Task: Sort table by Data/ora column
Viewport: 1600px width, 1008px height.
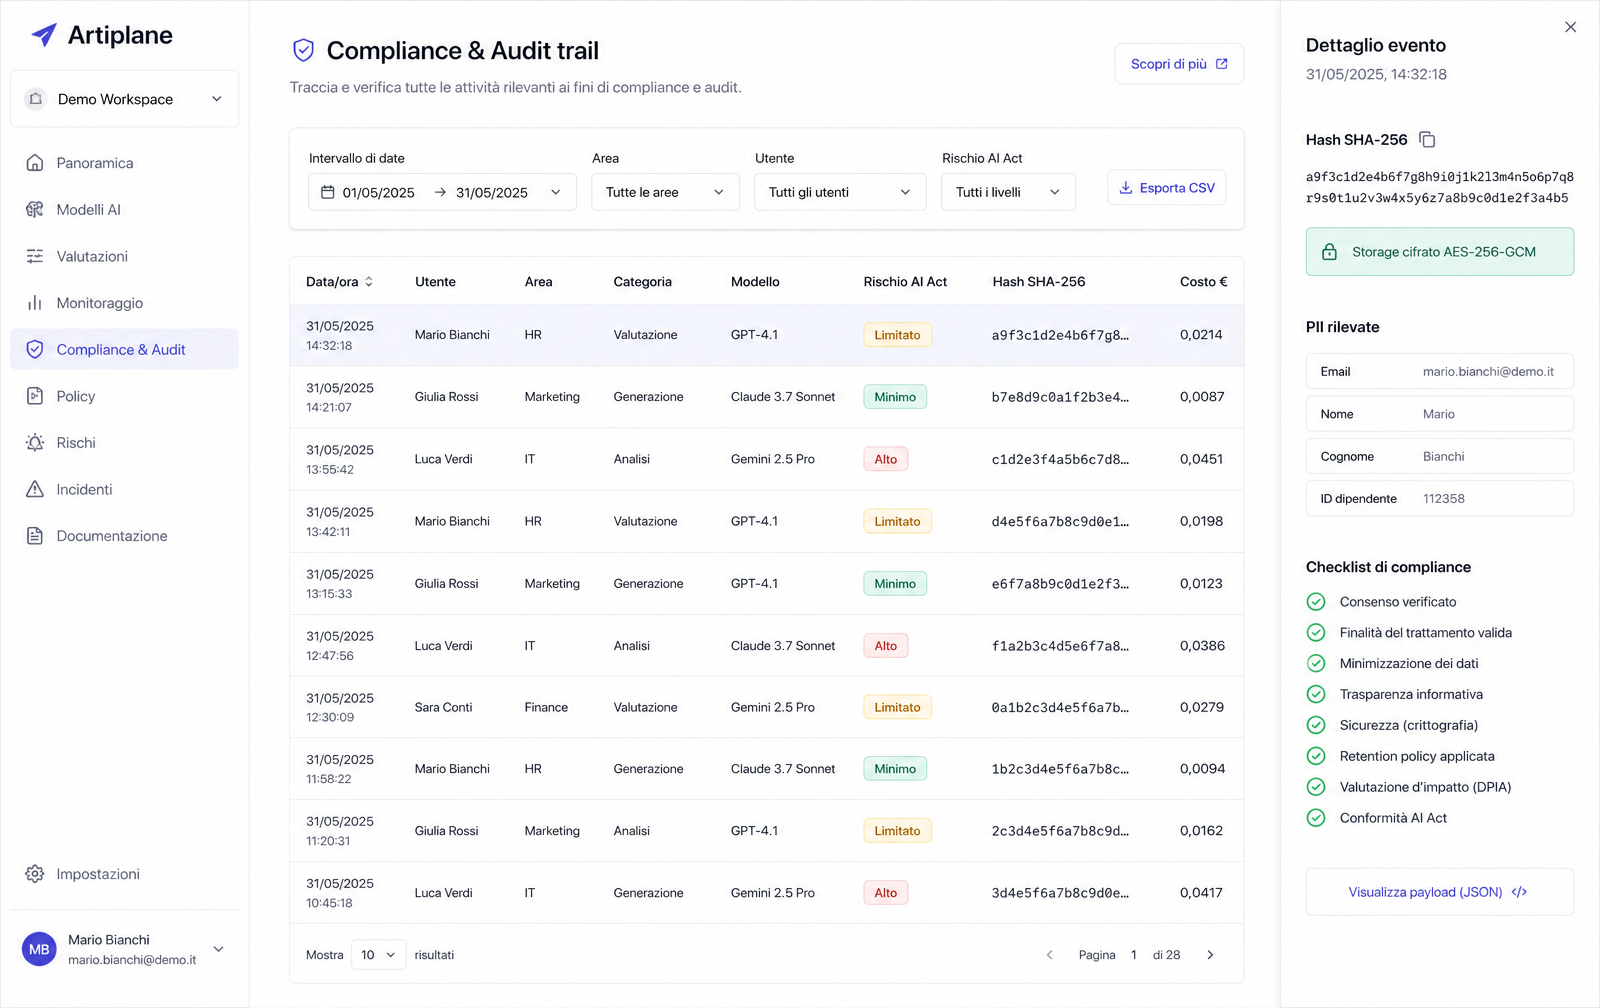Action: (340, 282)
